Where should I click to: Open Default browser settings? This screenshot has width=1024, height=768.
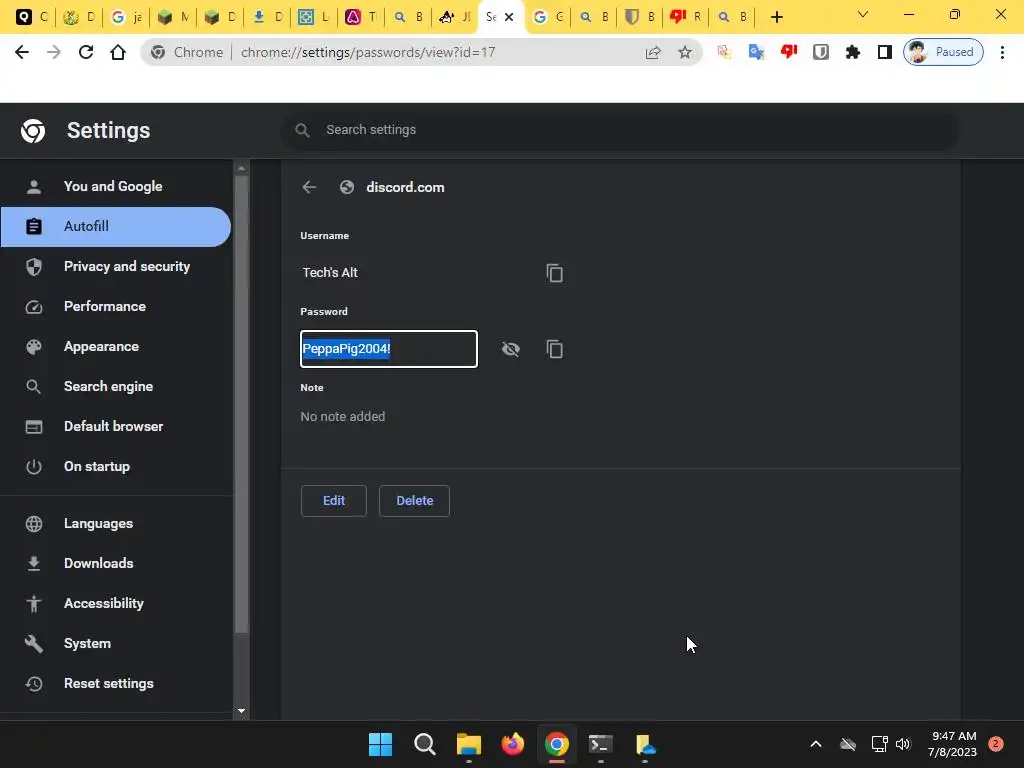point(116,426)
